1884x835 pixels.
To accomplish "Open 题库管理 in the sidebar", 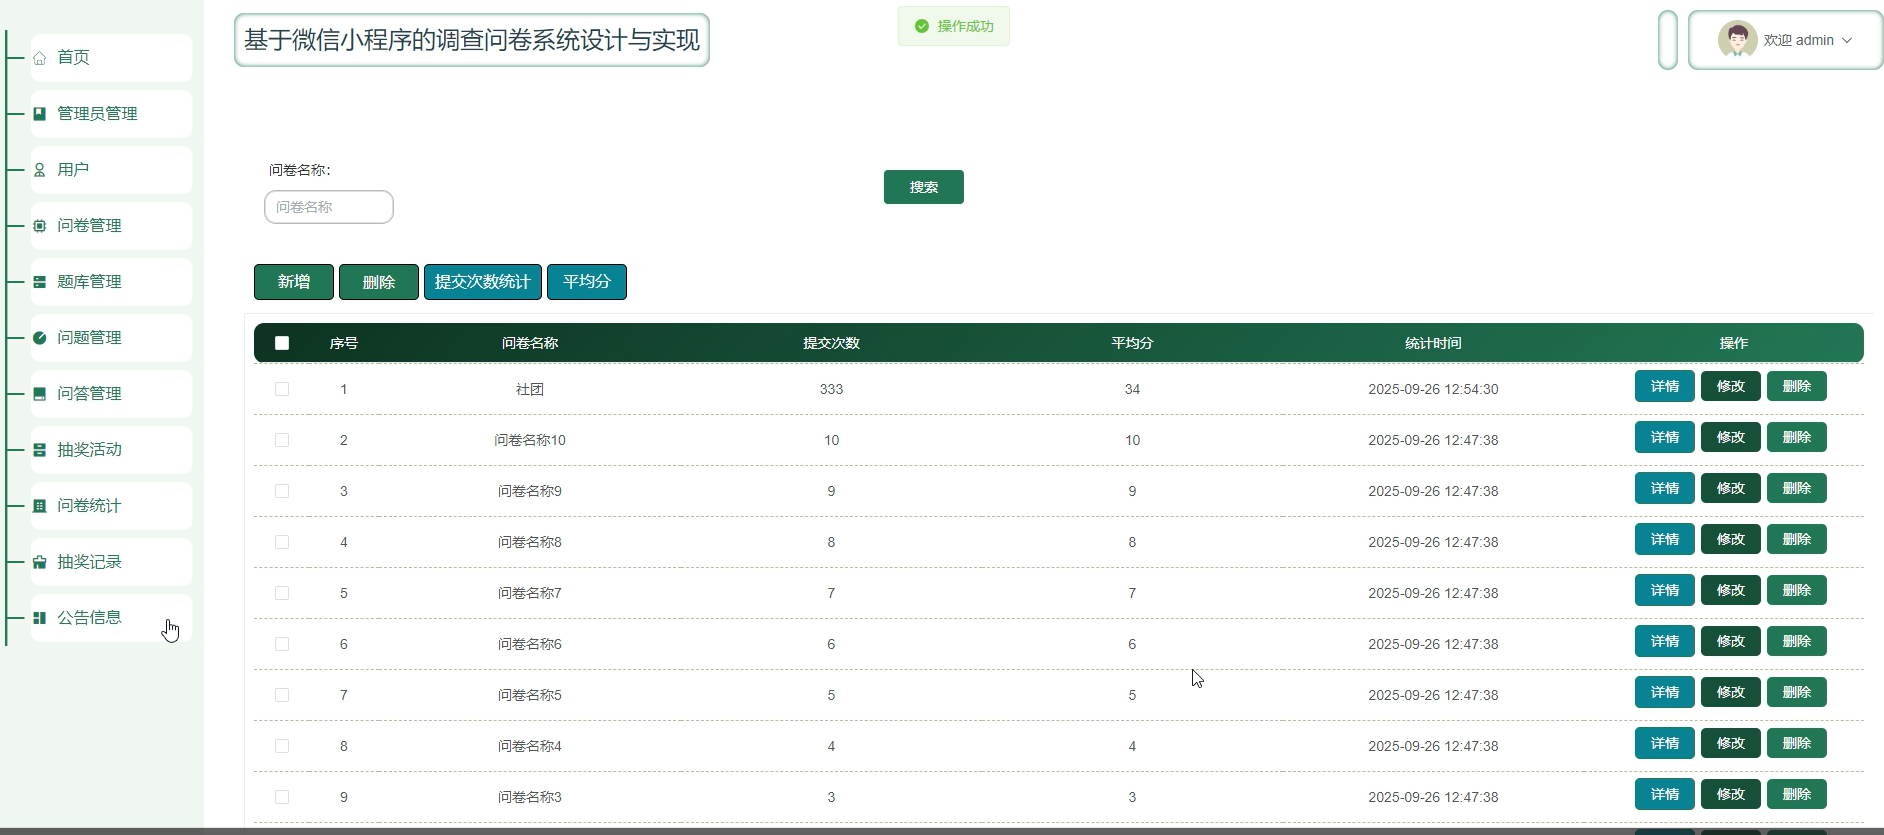I will tap(111, 282).
